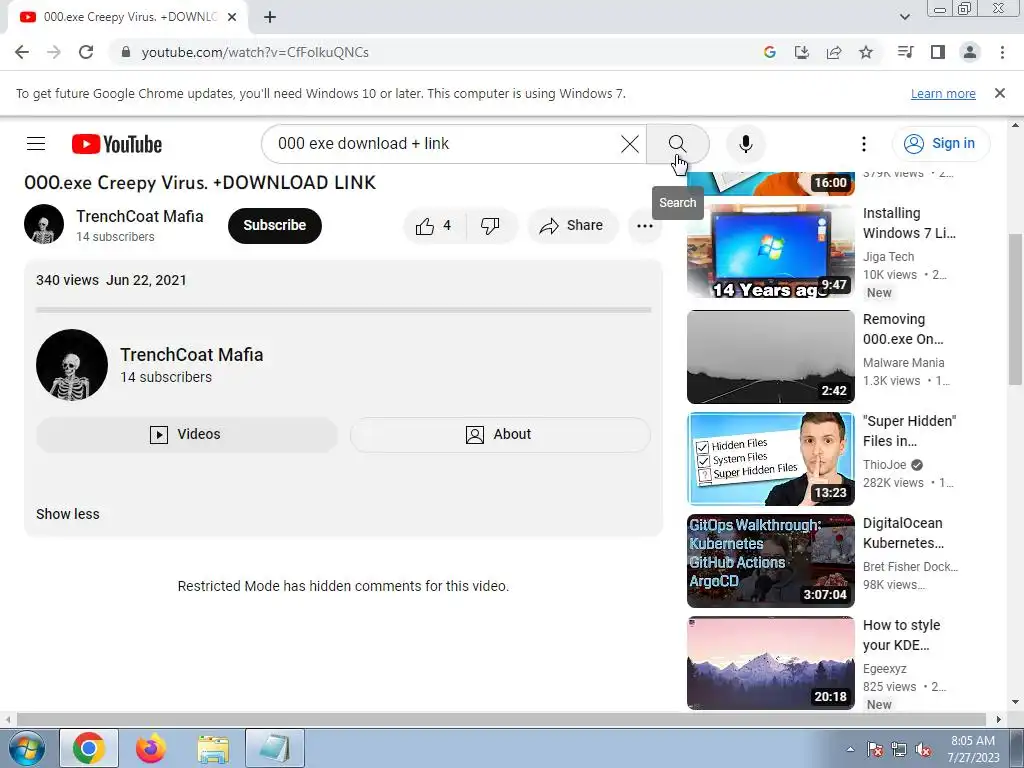The image size is (1024, 768).
Task: Open the tab search chevron
Action: (x=904, y=17)
